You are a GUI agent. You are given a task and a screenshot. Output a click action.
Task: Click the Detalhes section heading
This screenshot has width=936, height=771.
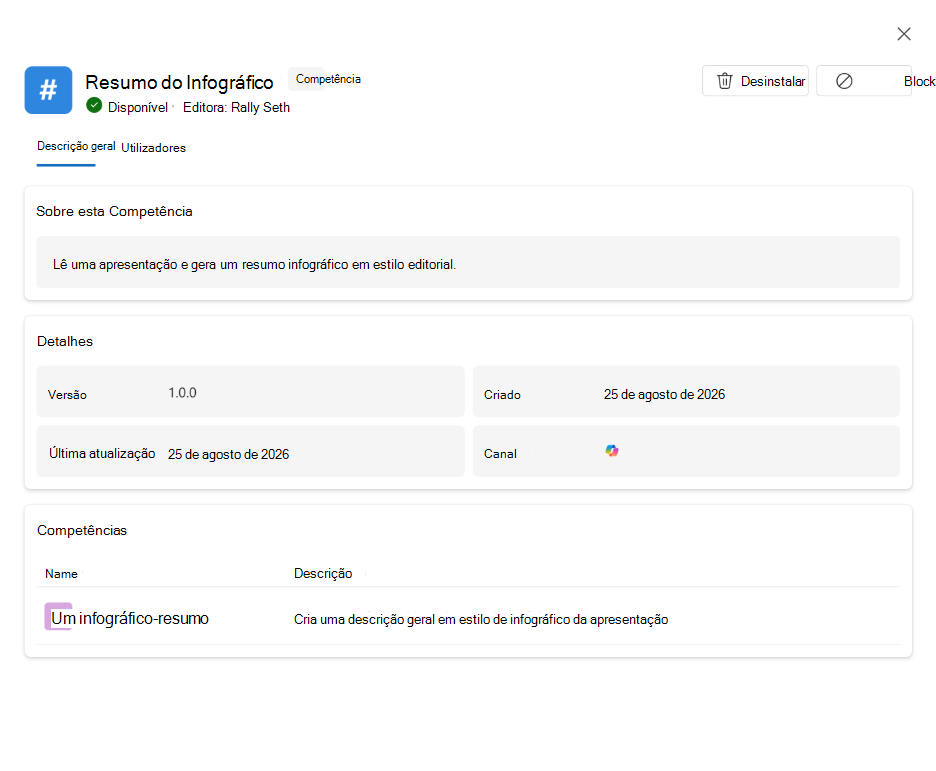65,341
